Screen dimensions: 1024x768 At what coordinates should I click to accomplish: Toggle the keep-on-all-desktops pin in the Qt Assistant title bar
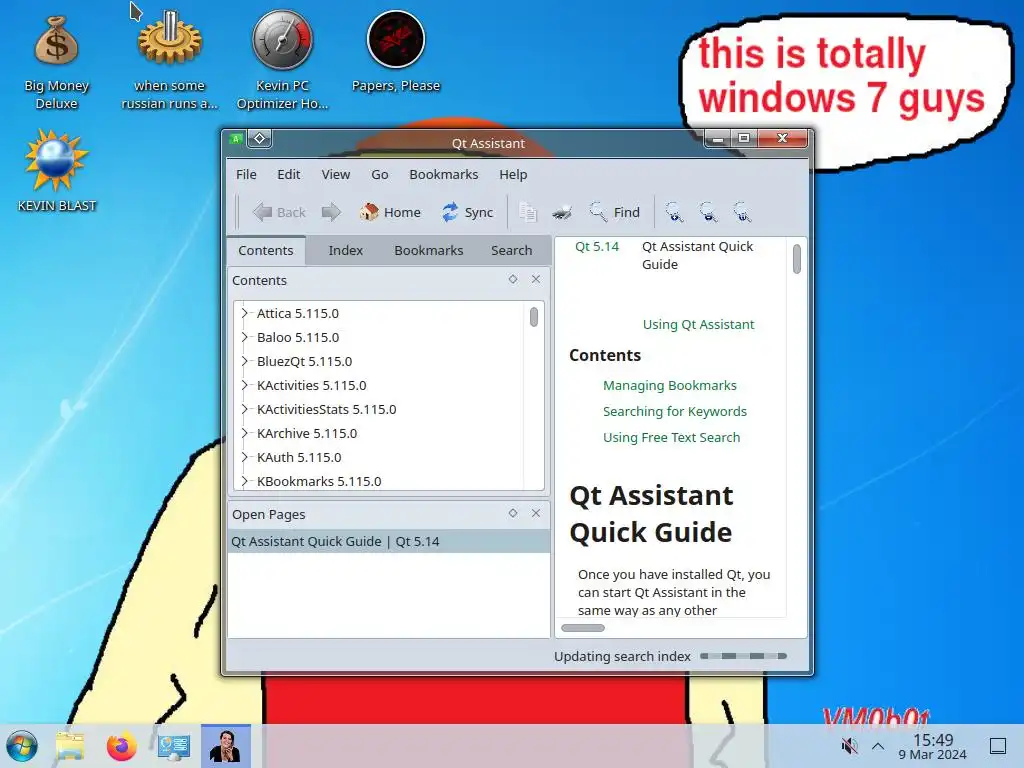pyautogui.click(x=259, y=138)
